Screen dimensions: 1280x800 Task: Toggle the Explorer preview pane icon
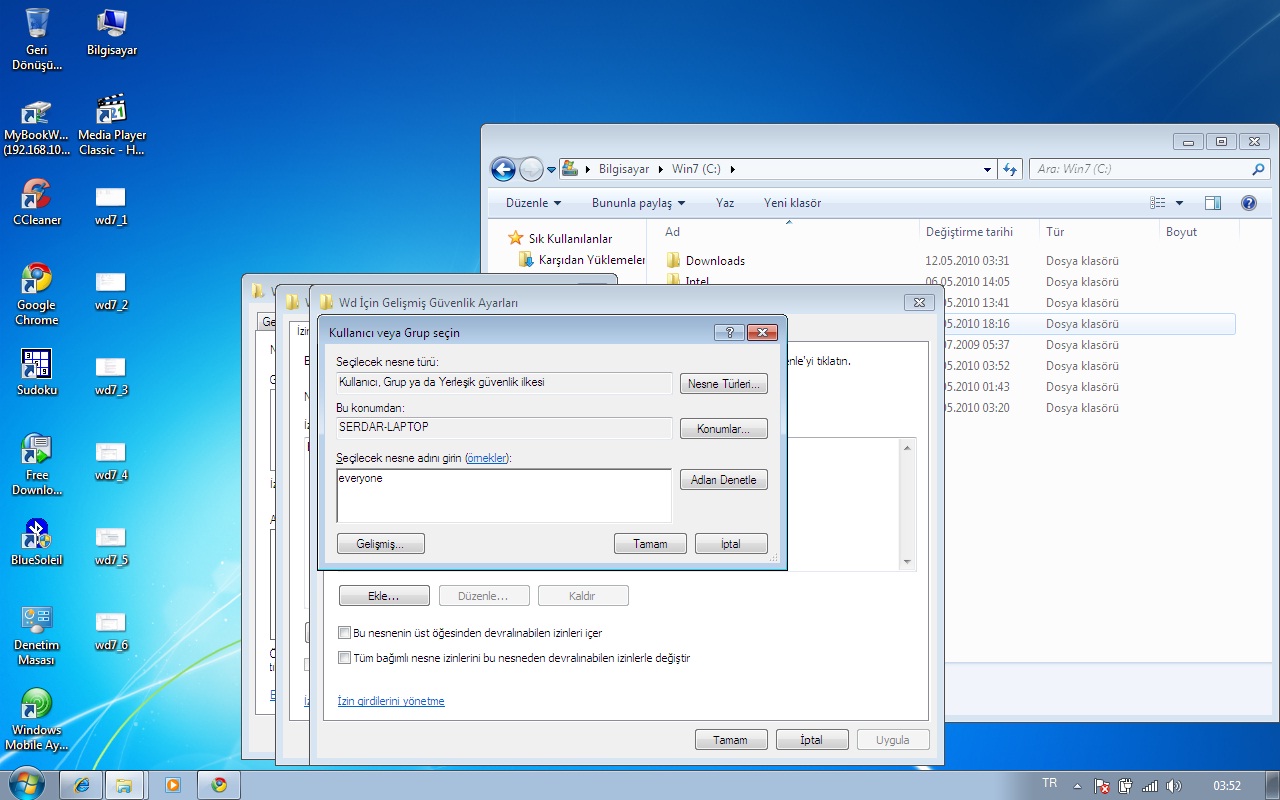[x=1212, y=203]
